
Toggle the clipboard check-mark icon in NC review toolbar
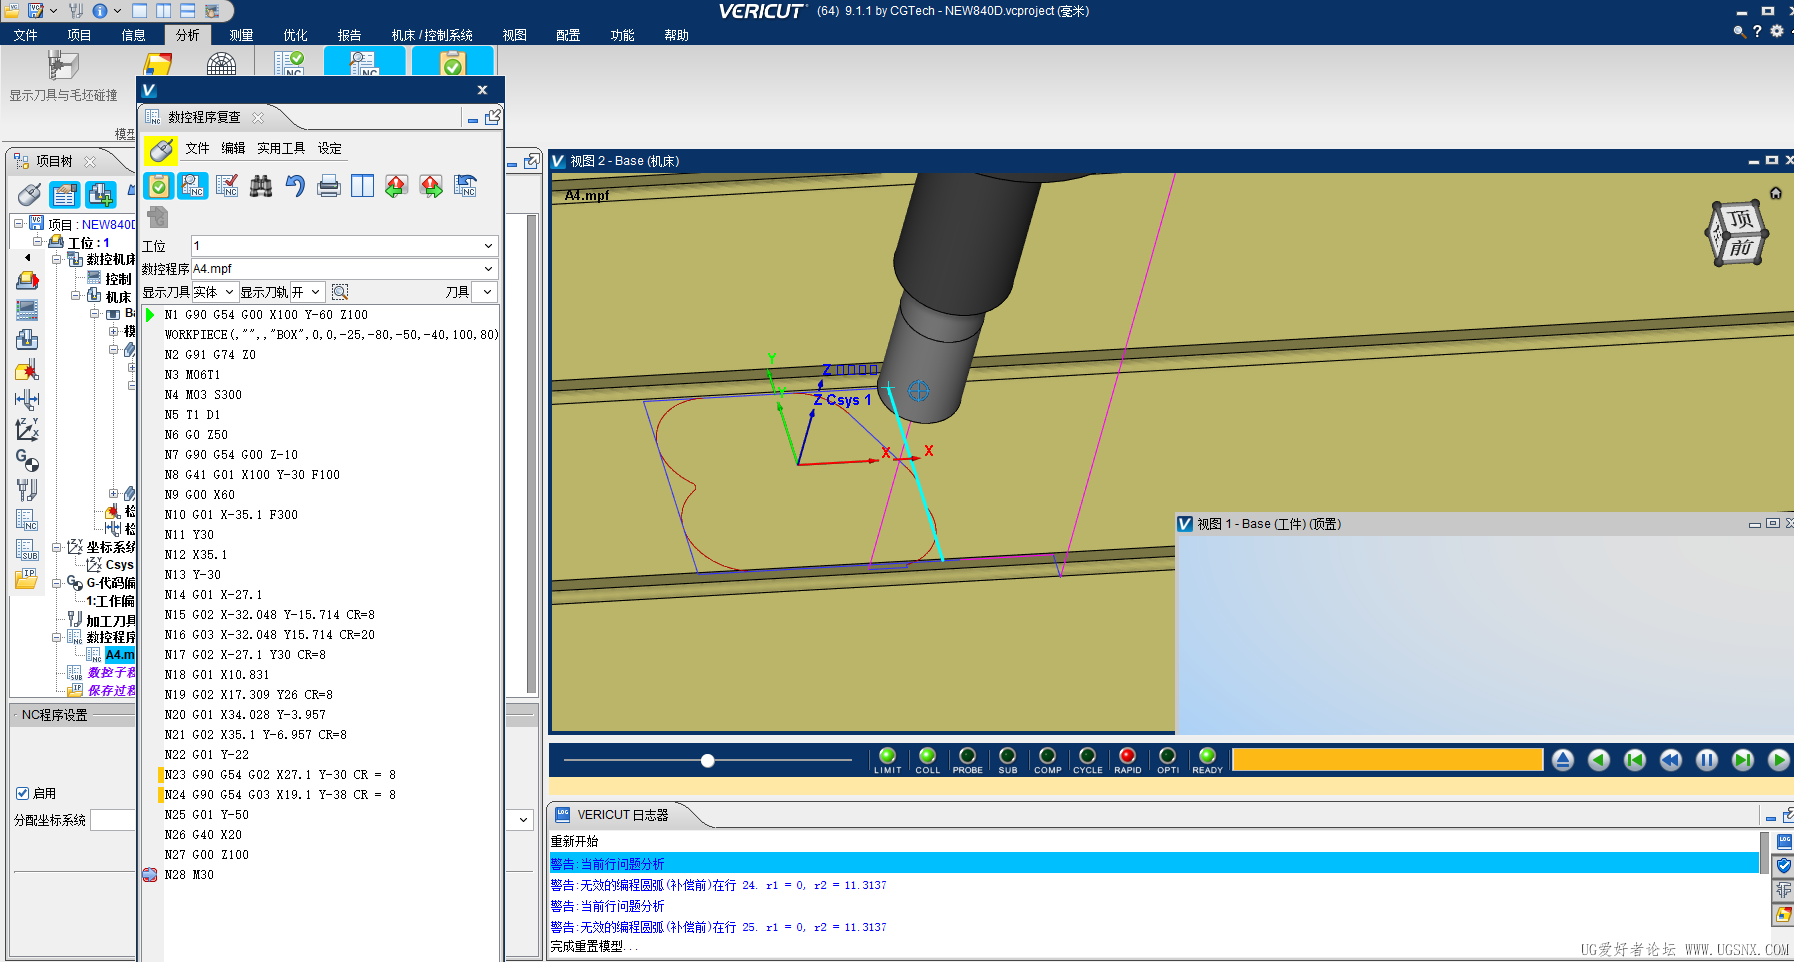coord(159,186)
